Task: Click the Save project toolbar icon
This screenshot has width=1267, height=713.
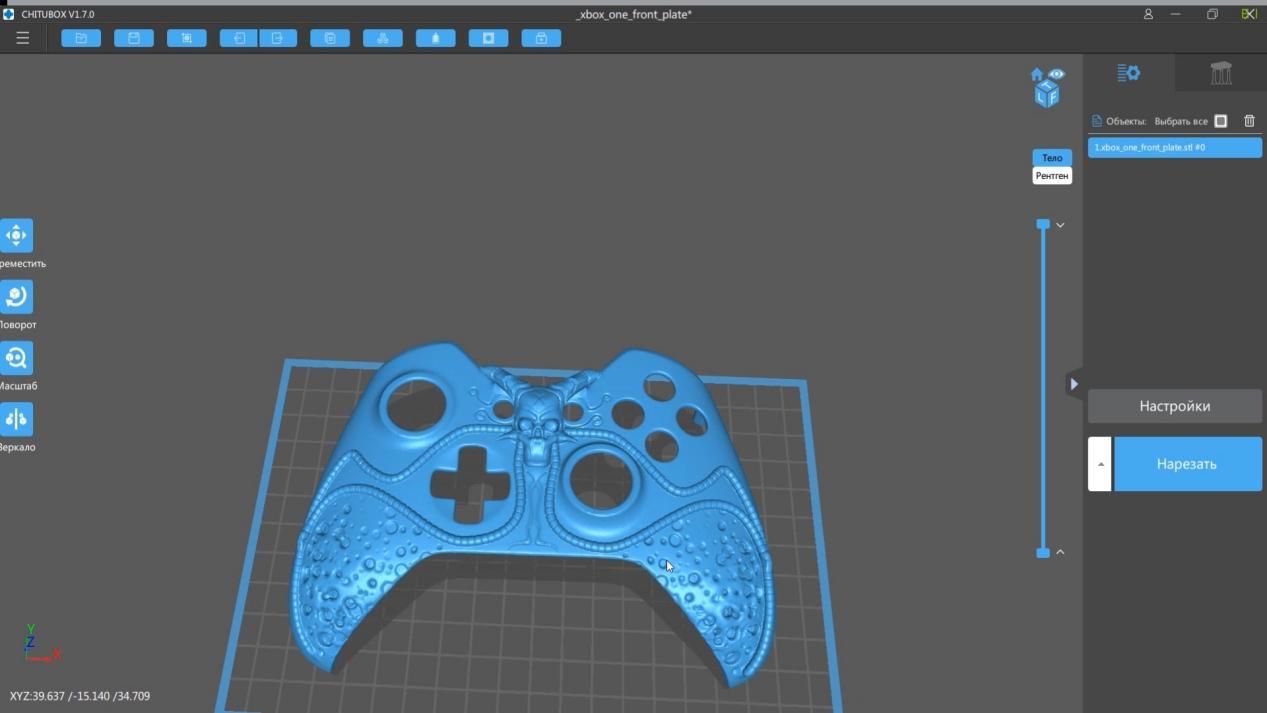Action: coord(134,38)
